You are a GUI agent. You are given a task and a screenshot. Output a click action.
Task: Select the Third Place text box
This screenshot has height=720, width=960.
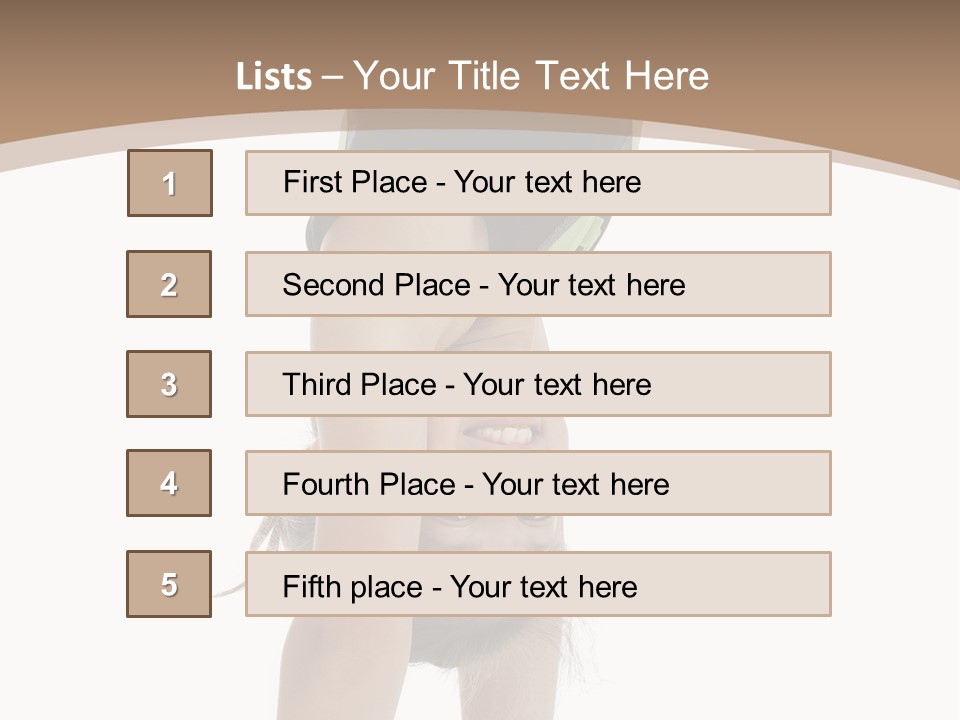(538, 384)
